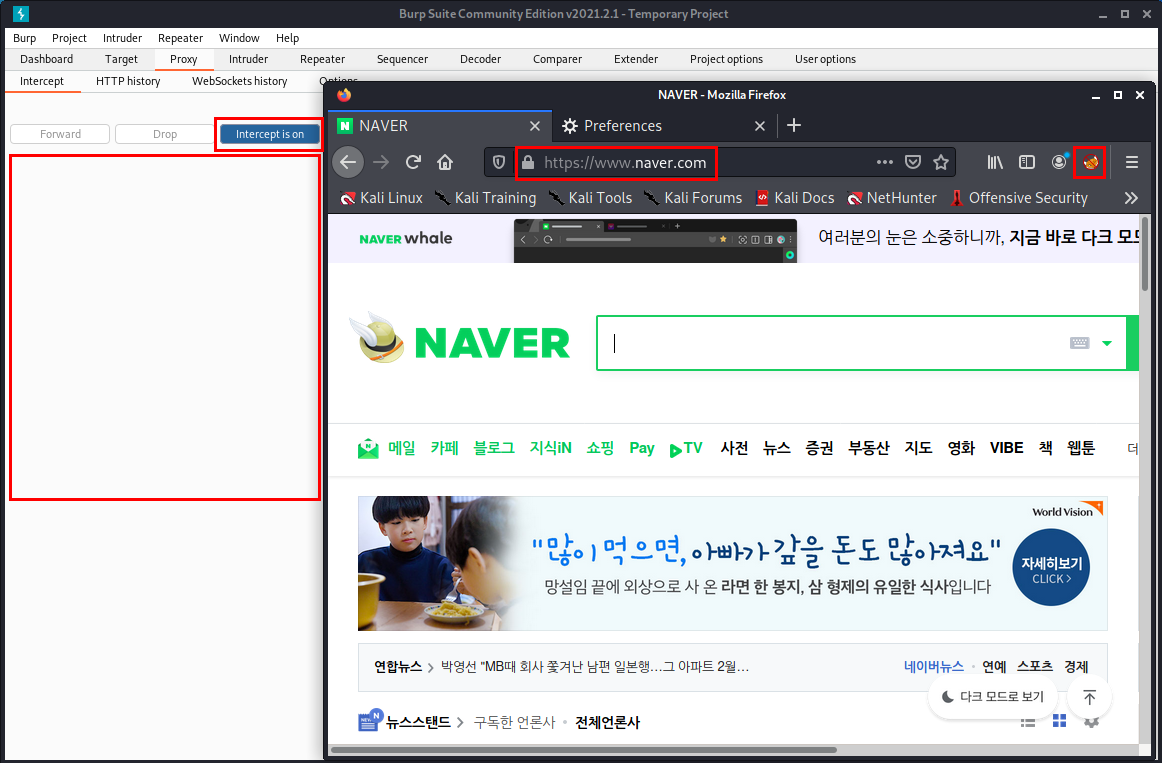Viewport: 1162px width, 763px height.
Task: Click the Firefox horizontal scrollbar
Action: [x=585, y=750]
